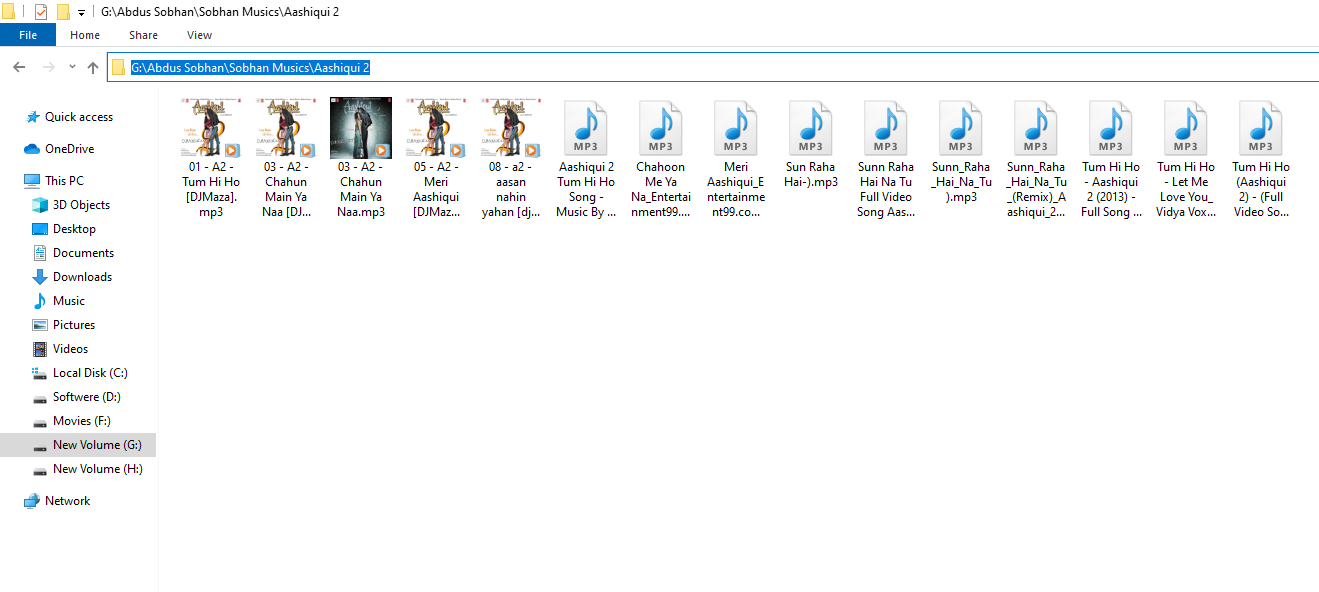The image size is (1319, 592).
Task: Select Sunn_Raha_Hai_Na_Tu_(Remix) MP3 icon
Action: [x=1036, y=127]
